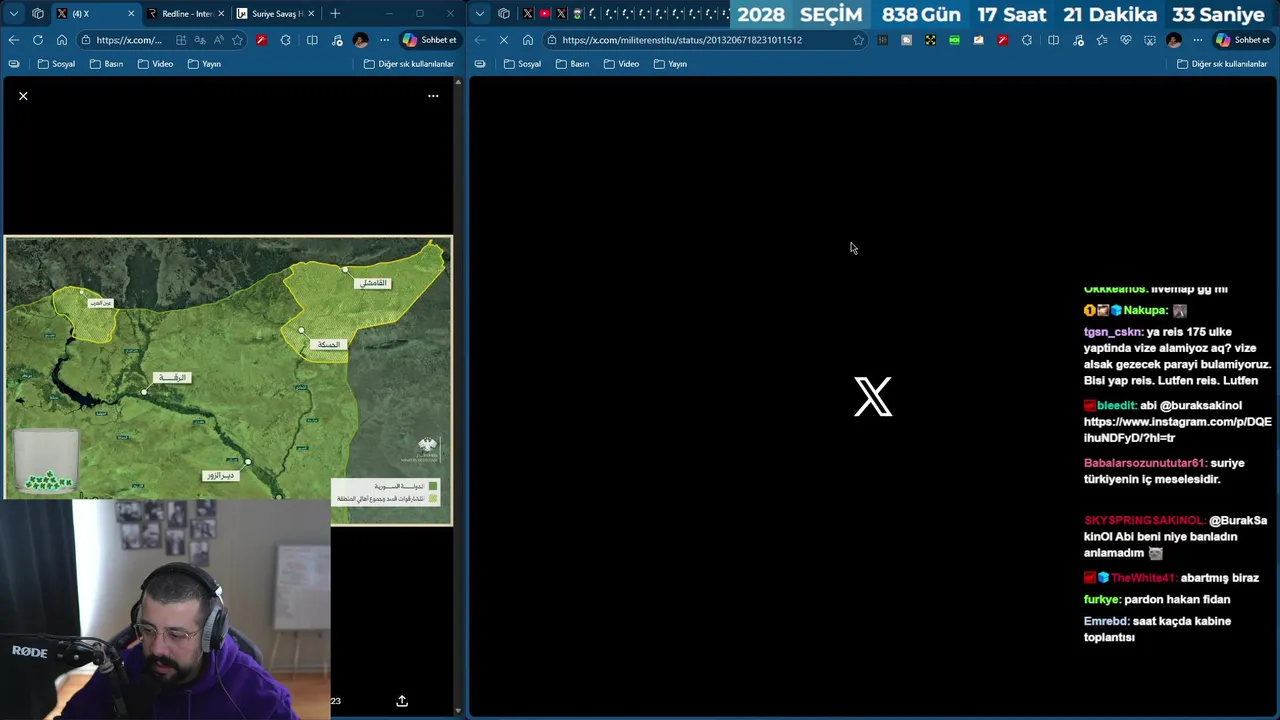Close the '(4) X' tab
This screenshot has height=720, width=1280.
click(x=130, y=14)
